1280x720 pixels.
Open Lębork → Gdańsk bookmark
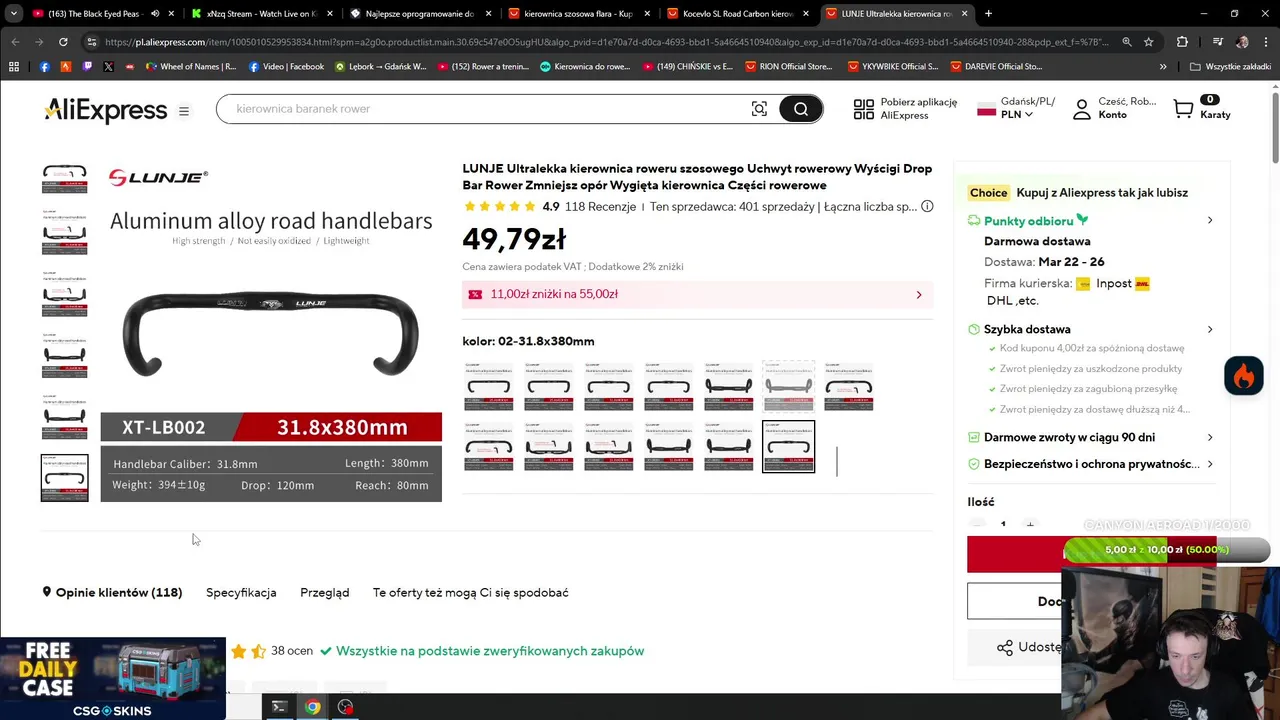click(x=381, y=67)
